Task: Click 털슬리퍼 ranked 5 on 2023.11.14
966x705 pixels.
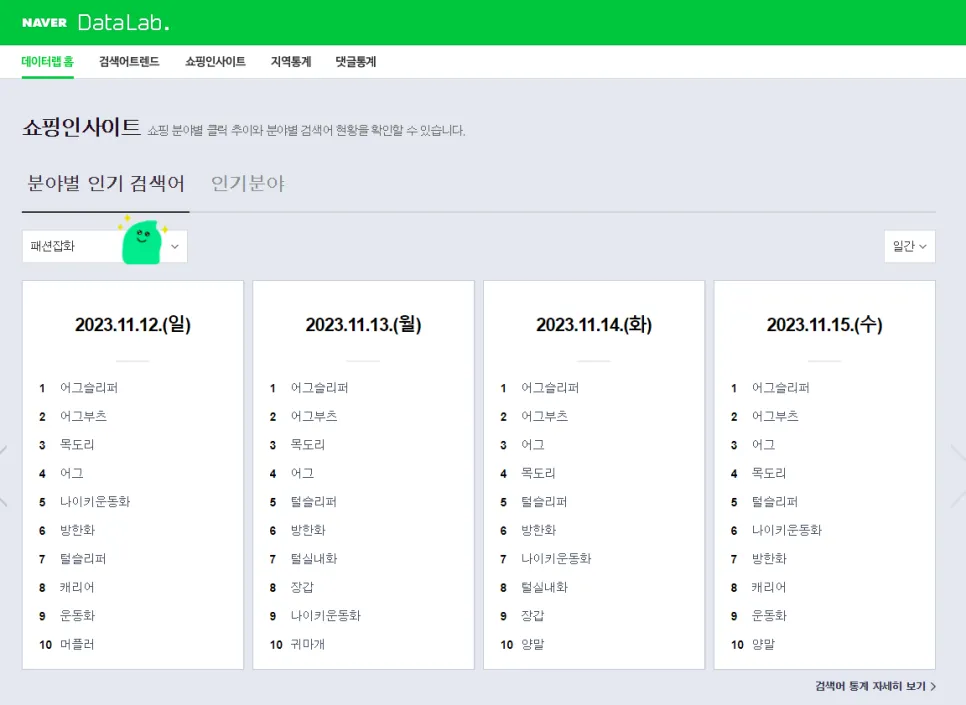Action: [x=545, y=502]
